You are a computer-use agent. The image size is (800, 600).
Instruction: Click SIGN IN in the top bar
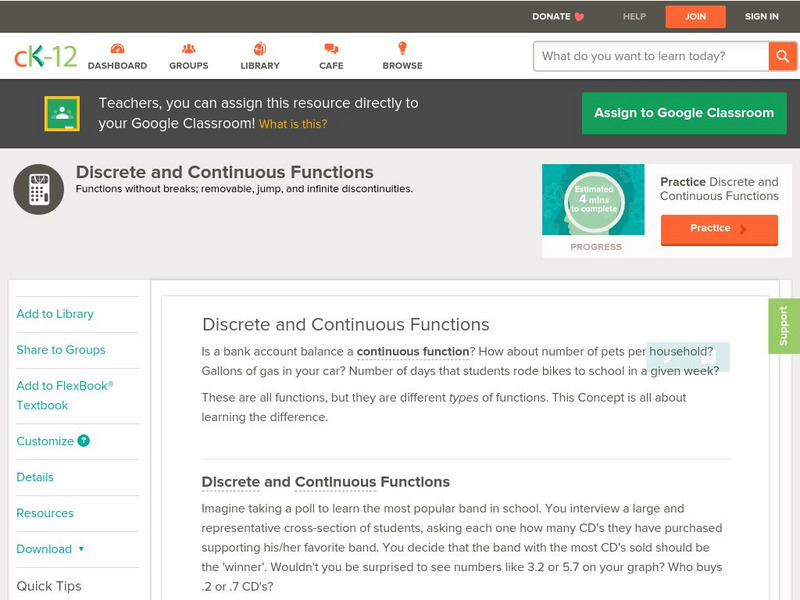pyautogui.click(x=761, y=16)
